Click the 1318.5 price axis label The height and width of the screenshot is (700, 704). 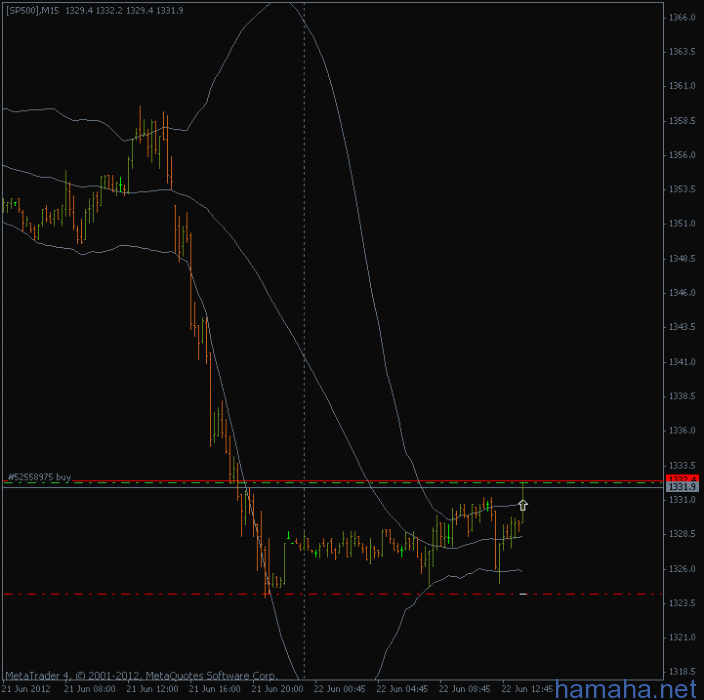[682, 672]
